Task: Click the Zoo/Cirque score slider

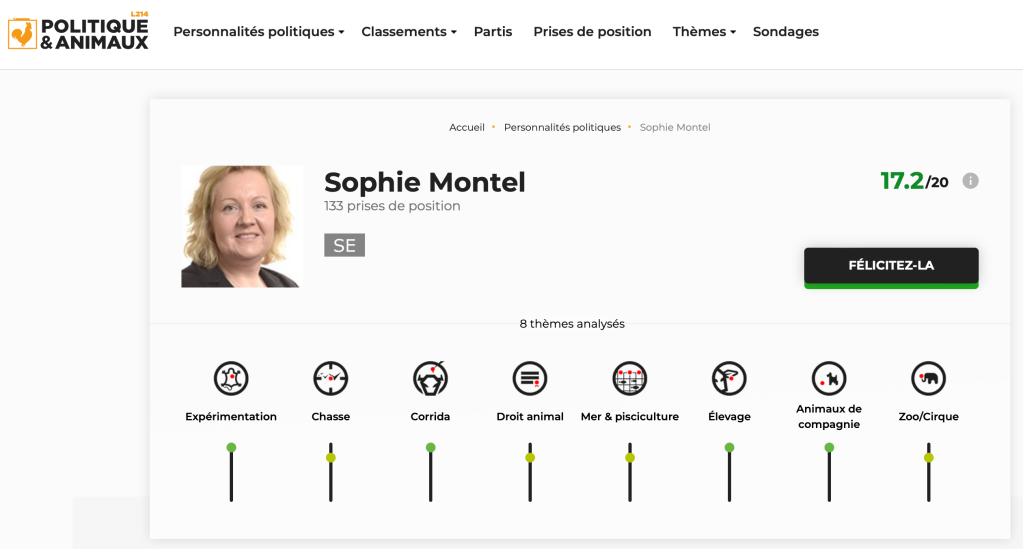Action: pyautogui.click(x=928, y=472)
